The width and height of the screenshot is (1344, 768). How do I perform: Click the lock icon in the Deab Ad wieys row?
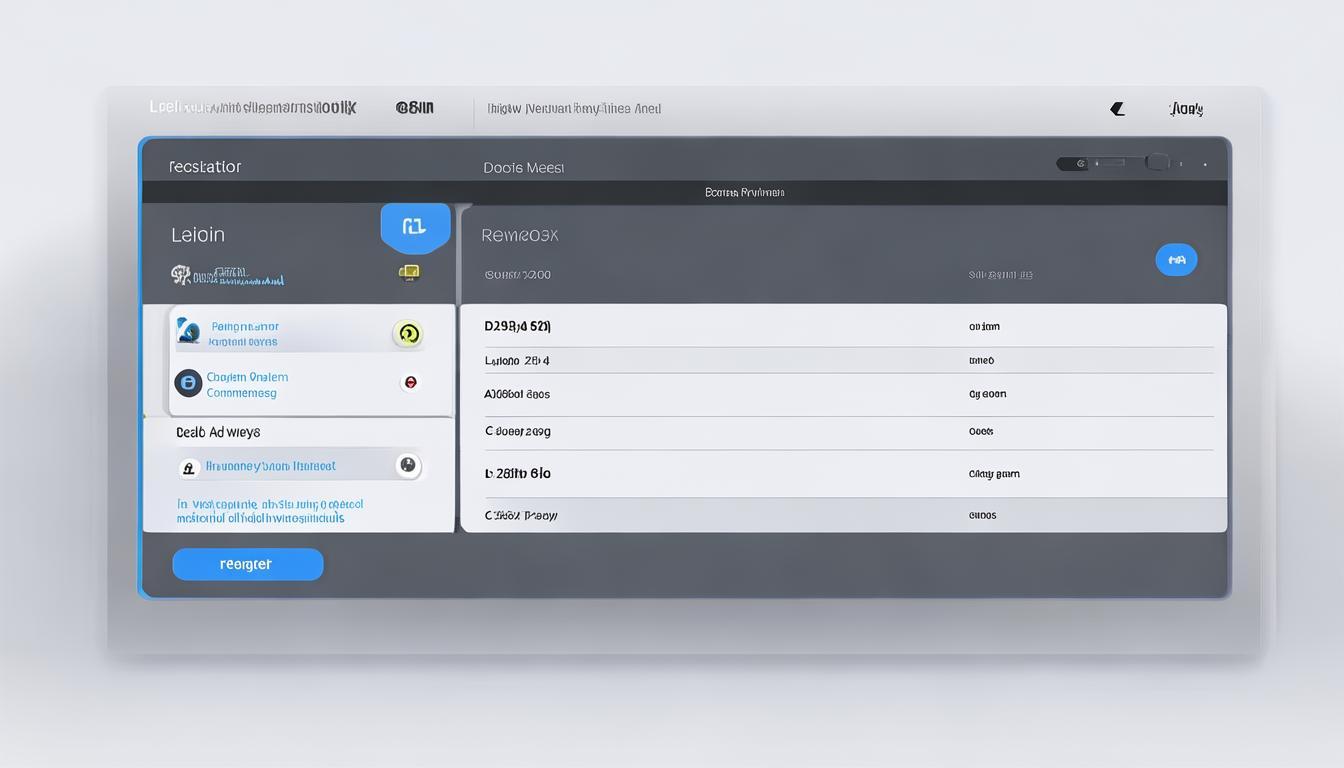(189, 467)
